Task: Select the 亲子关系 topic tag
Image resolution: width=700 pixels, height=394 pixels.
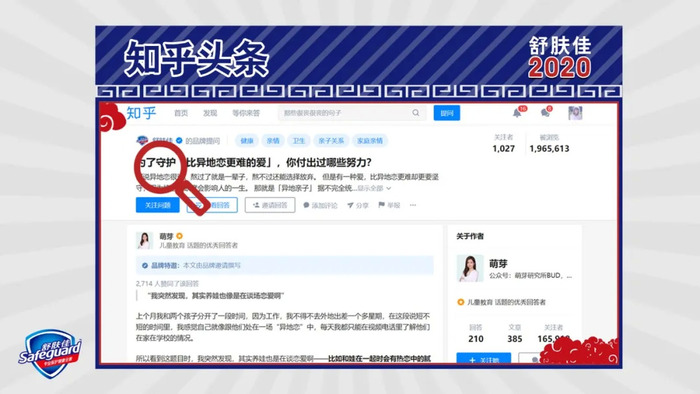Action: (331, 141)
